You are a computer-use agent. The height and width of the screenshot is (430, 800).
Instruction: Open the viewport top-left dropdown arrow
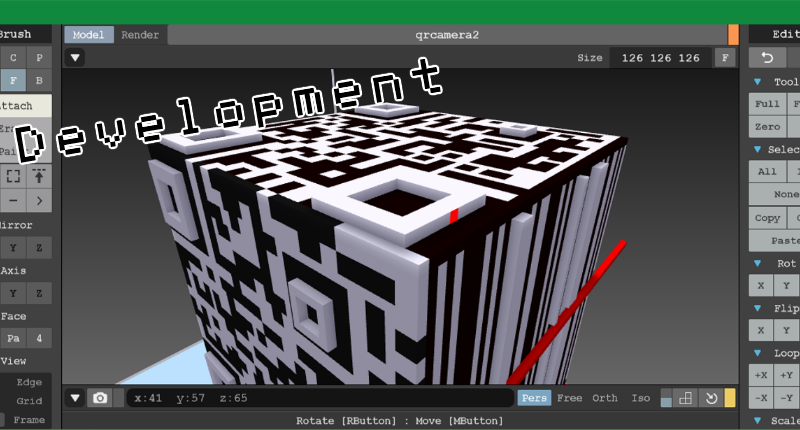click(x=76, y=58)
